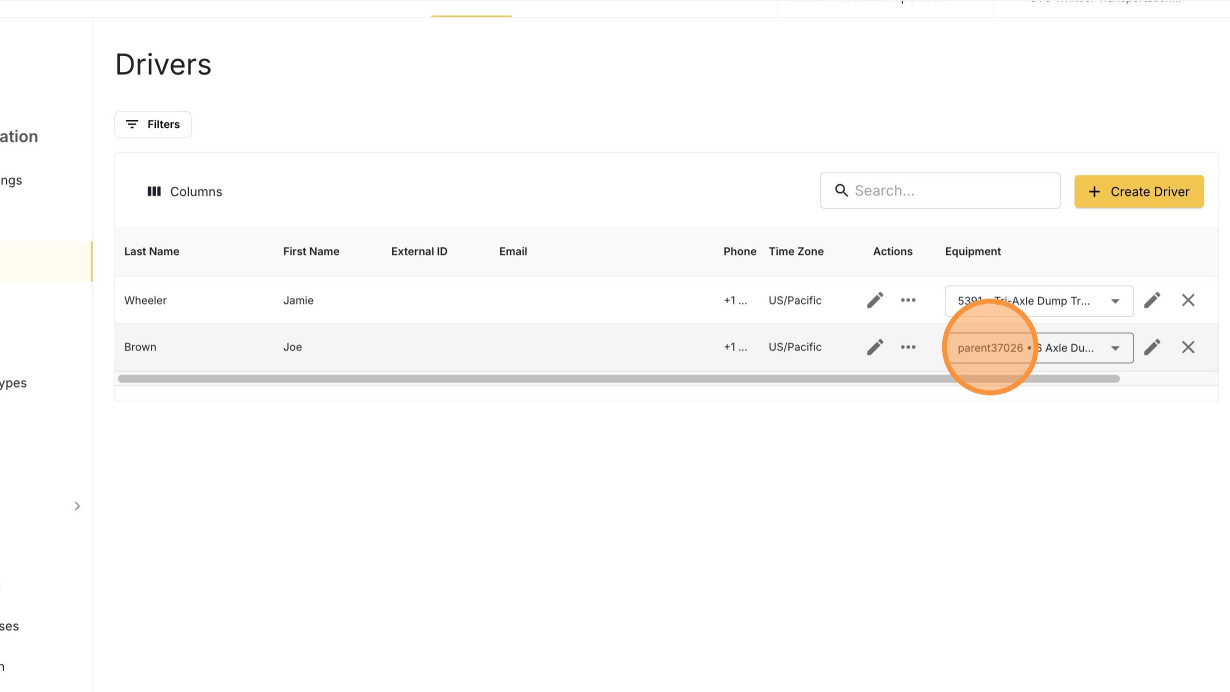Edit equipment for Brown using the pencil icon
This screenshot has height=692, width=1230.
point(1152,347)
